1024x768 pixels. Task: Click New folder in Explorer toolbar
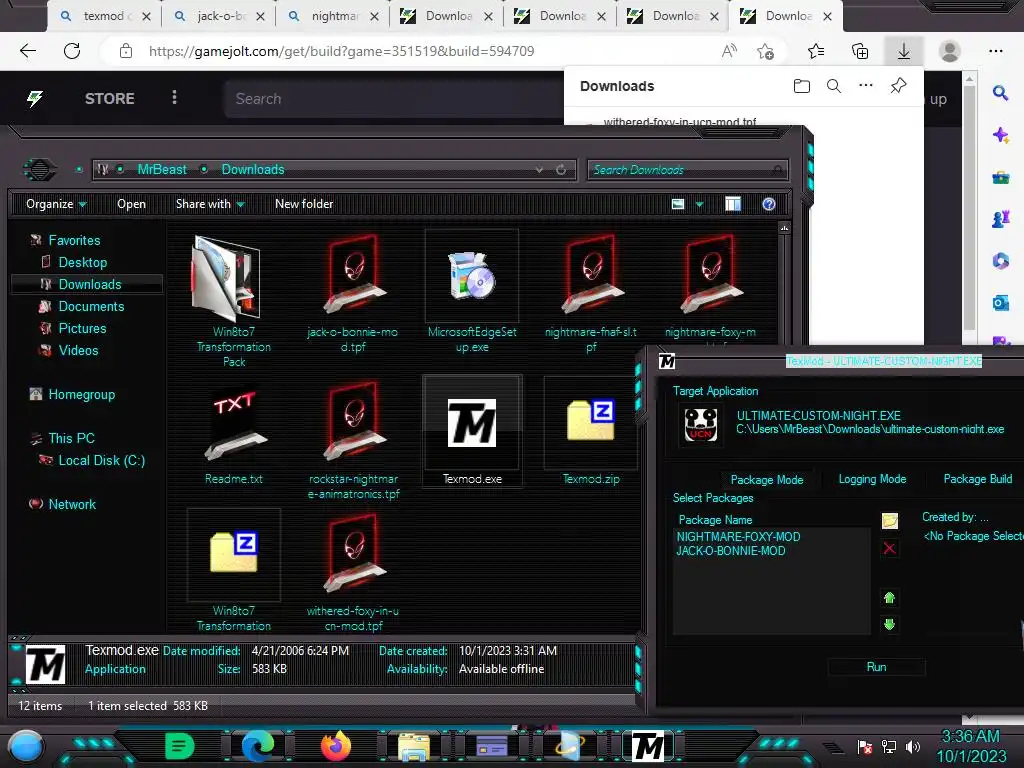pyautogui.click(x=304, y=204)
